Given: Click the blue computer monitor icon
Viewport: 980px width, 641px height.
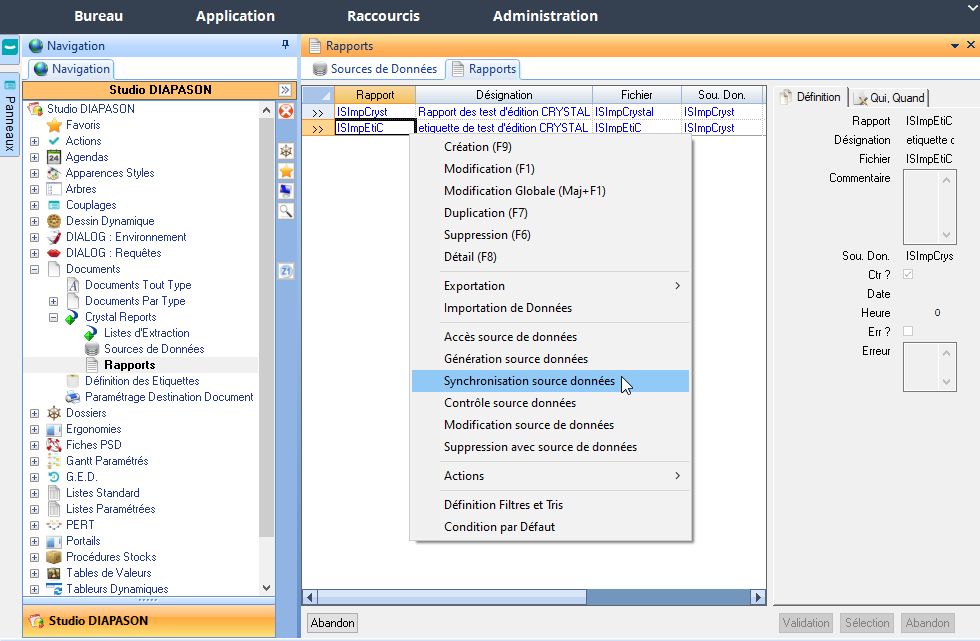Looking at the screenshot, I should pyautogui.click(x=285, y=191).
